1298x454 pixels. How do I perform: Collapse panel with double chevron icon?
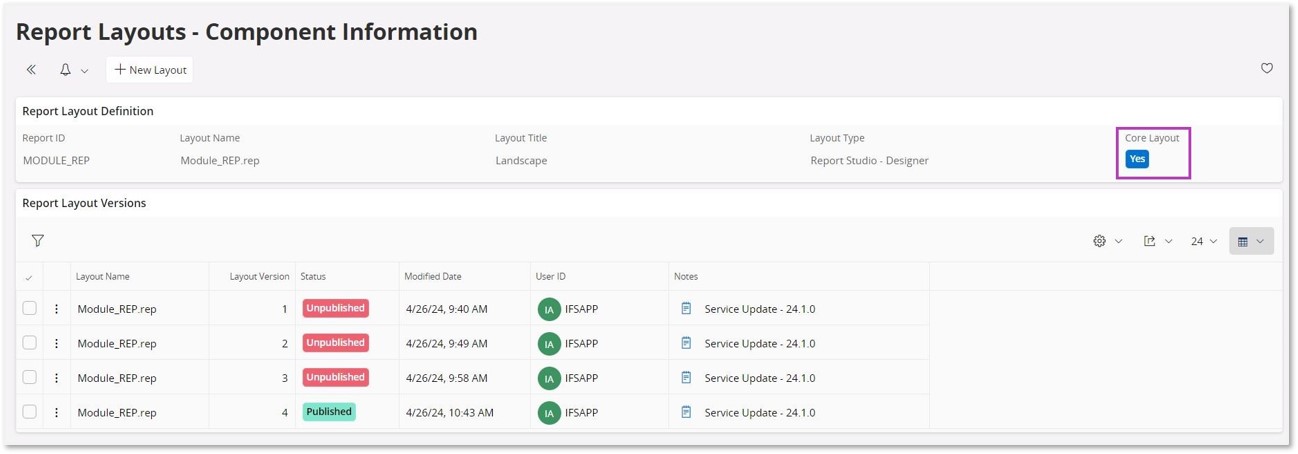pos(31,70)
